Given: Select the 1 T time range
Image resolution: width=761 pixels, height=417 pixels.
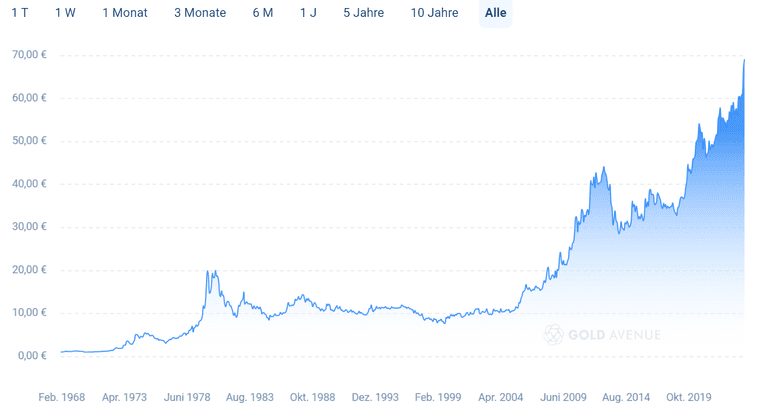Looking at the screenshot, I should coord(19,13).
